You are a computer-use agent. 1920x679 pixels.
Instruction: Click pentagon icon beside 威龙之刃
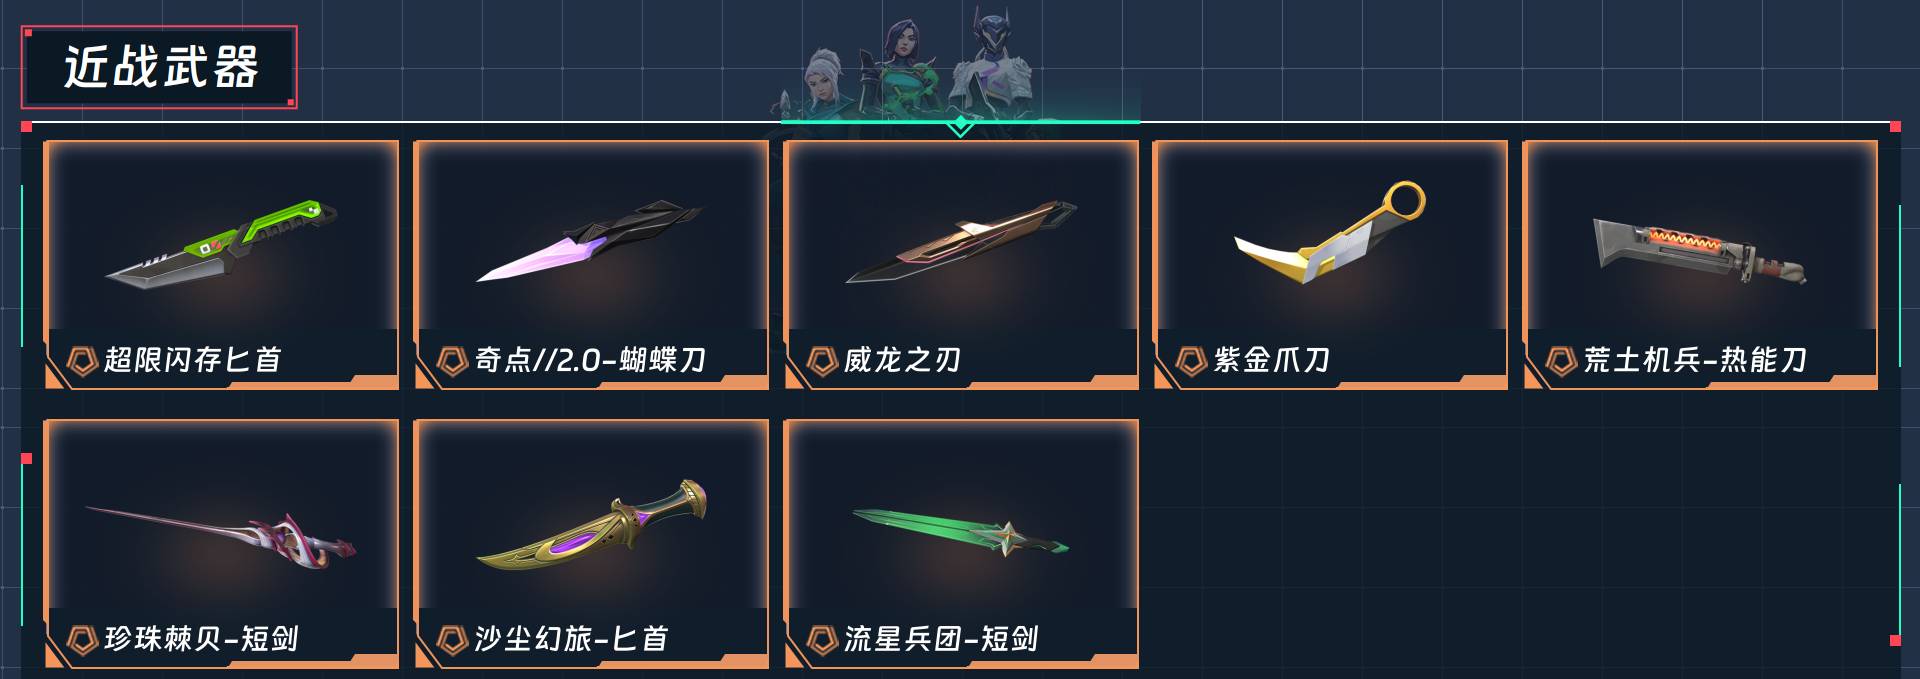(822, 360)
